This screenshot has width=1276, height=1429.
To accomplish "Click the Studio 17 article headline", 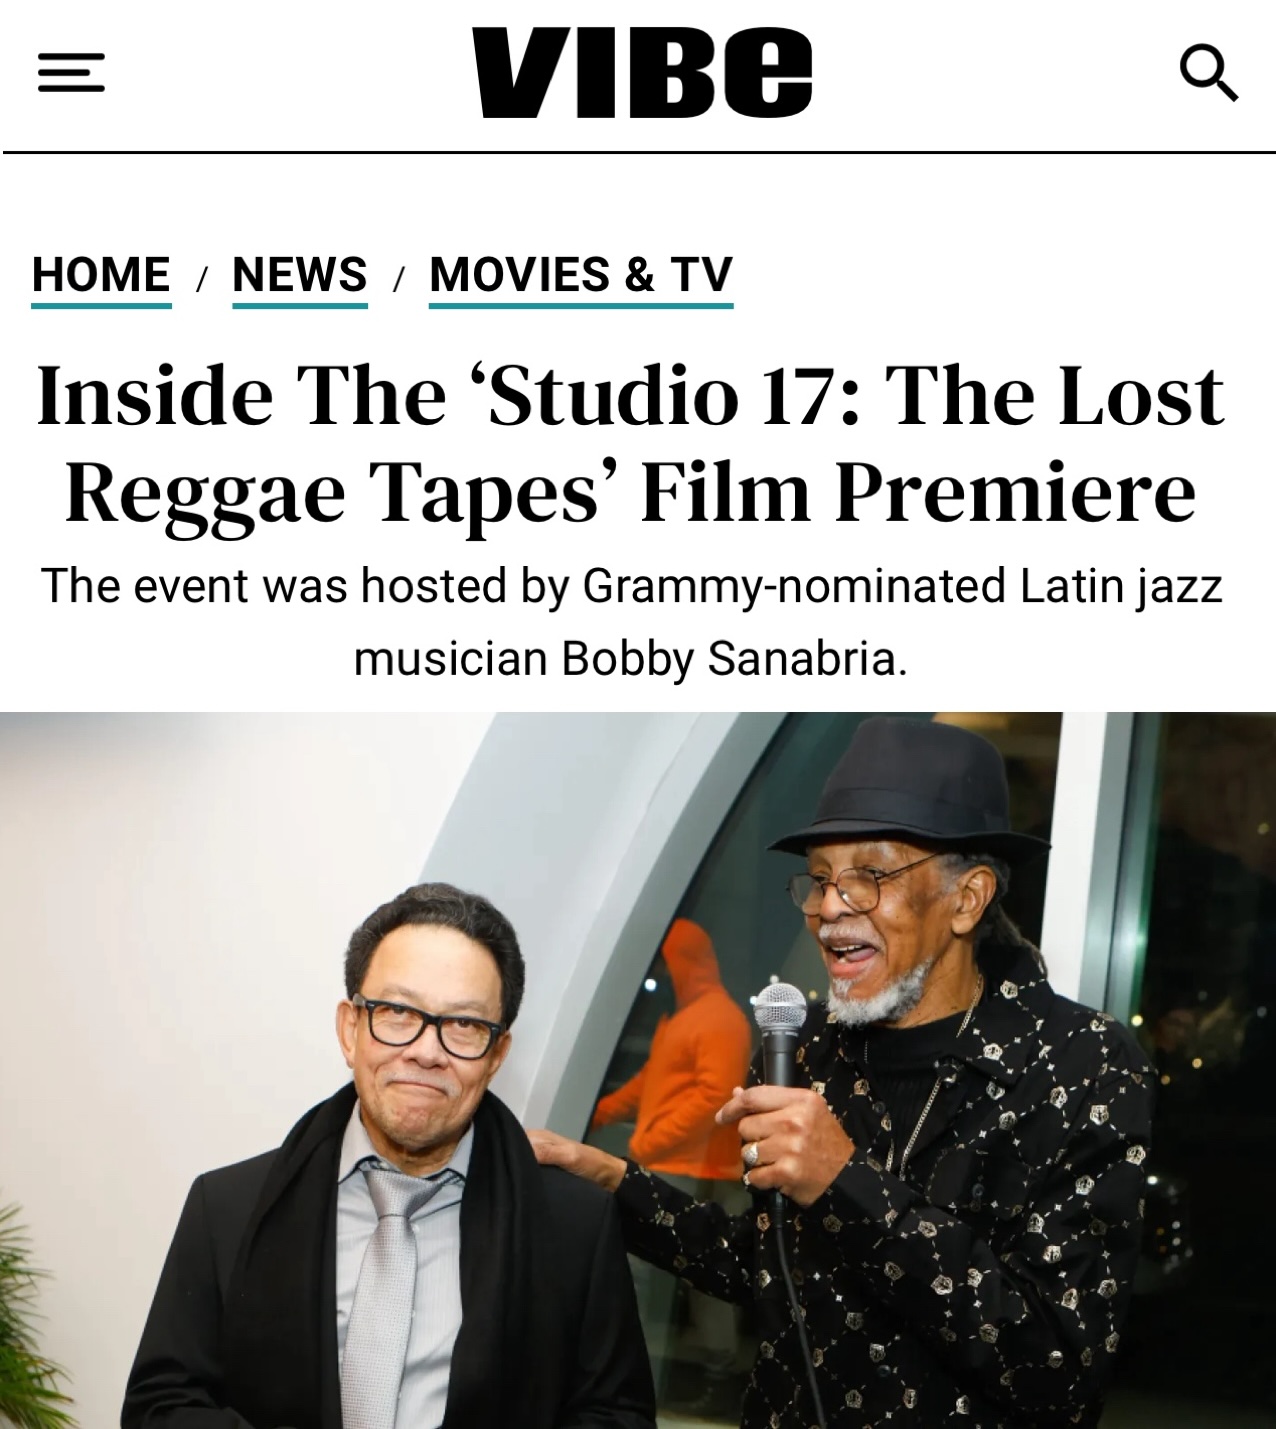I will (x=630, y=442).
